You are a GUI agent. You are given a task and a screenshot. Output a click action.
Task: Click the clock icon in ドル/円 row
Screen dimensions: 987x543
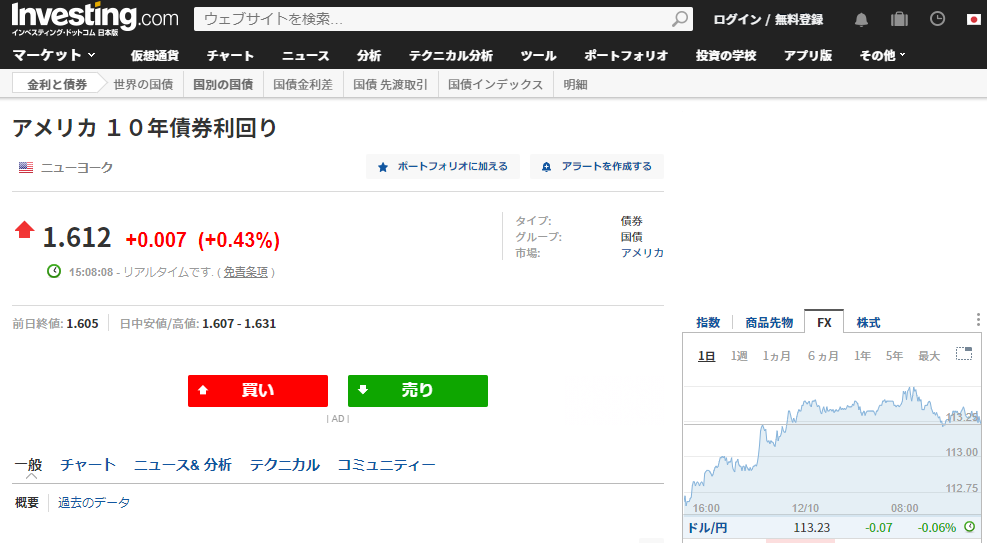969,527
